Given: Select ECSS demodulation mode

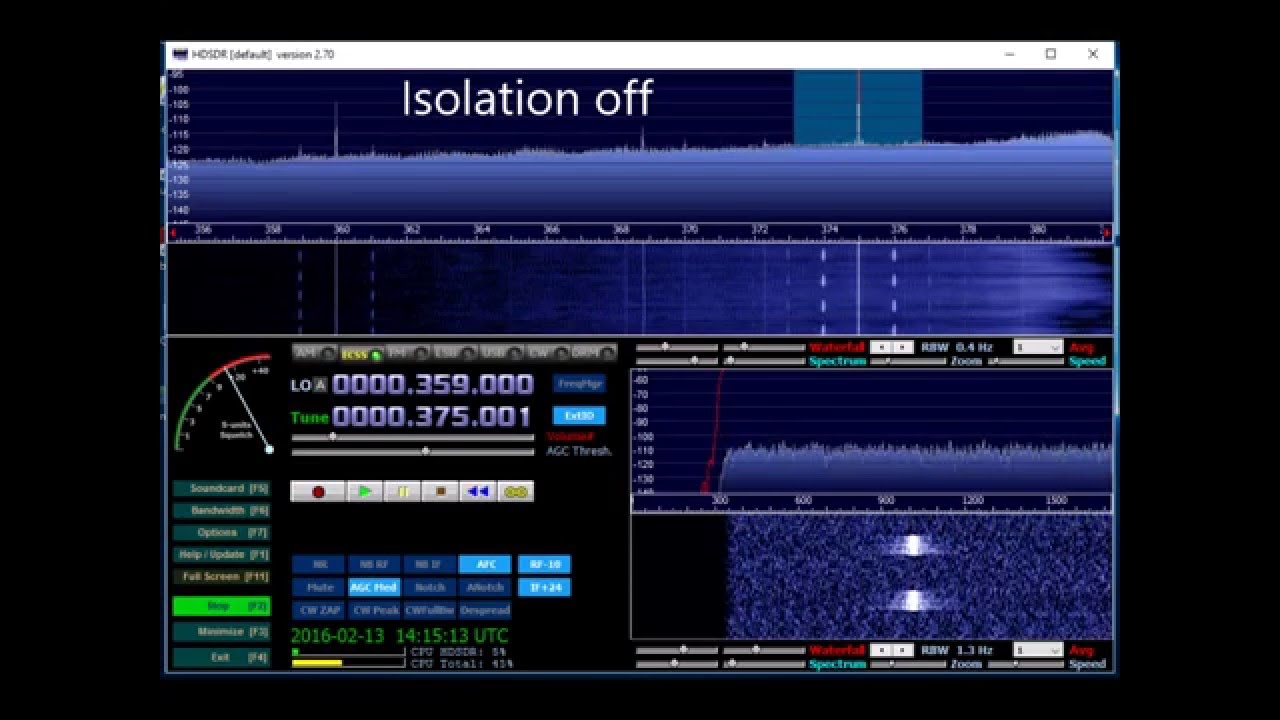Looking at the screenshot, I should 361,353.
